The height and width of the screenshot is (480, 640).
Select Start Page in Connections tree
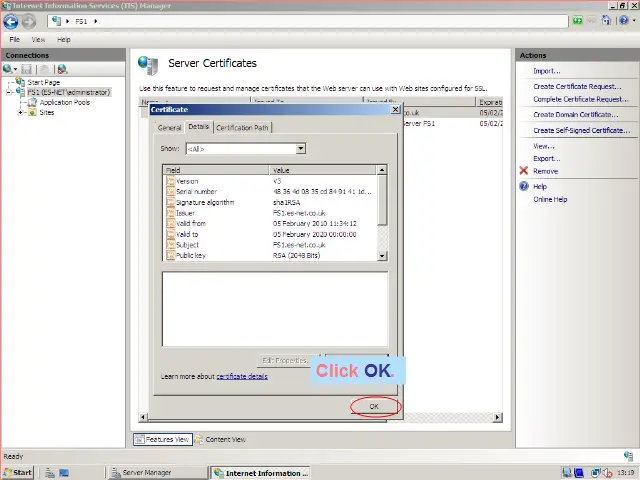pos(44,82)
